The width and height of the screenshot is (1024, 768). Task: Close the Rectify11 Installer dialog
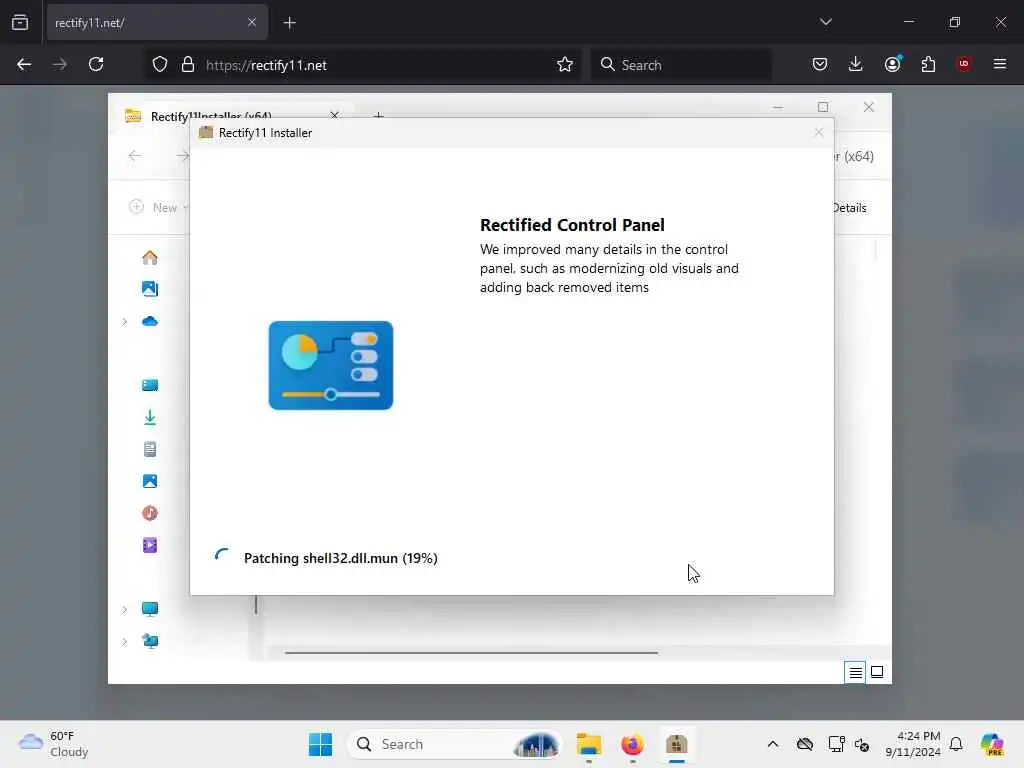click(x=819, y=133)
